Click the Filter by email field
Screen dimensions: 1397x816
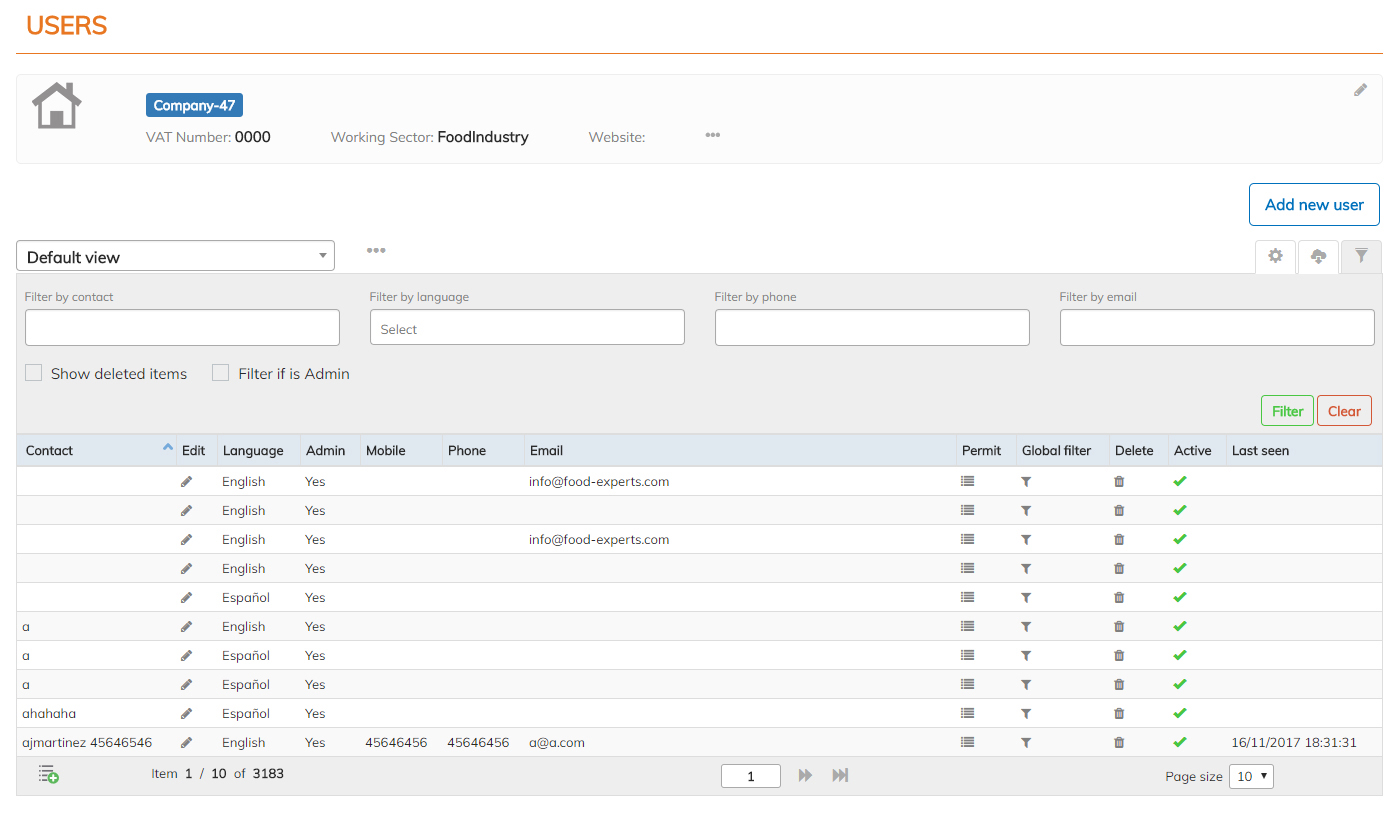[1216, 328]
